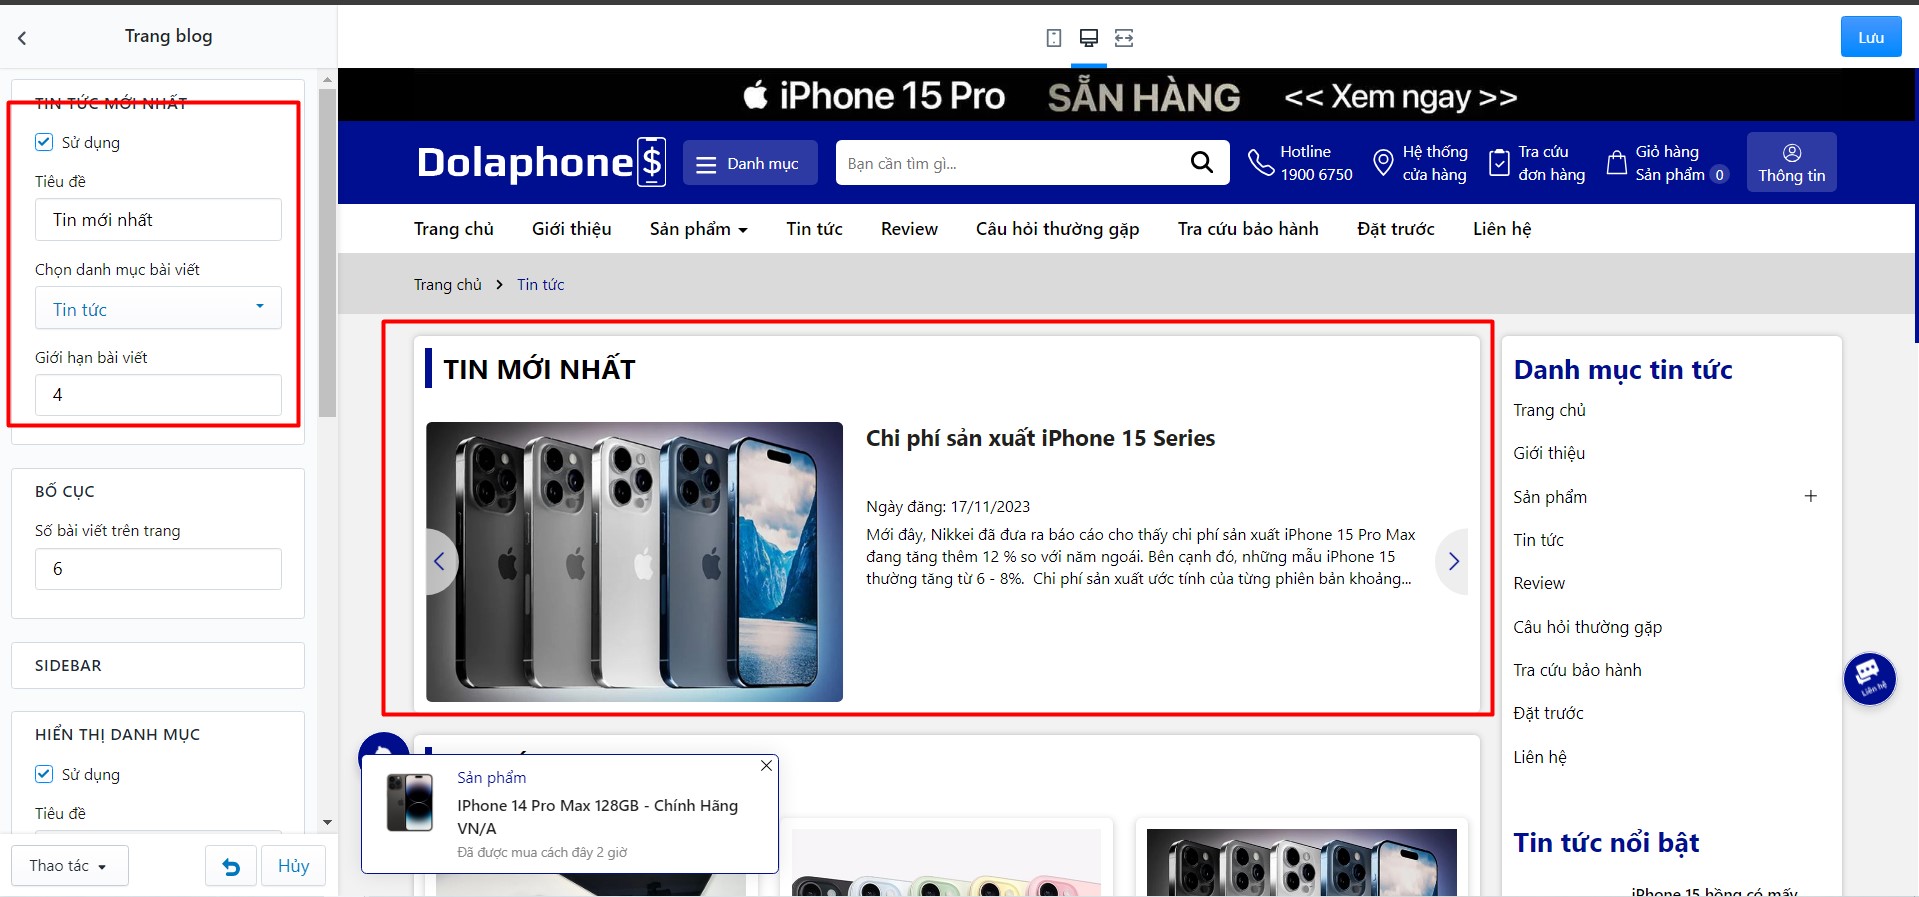
Task: Click the settings panel scroll up arrow
Action: tap(327, 79)
